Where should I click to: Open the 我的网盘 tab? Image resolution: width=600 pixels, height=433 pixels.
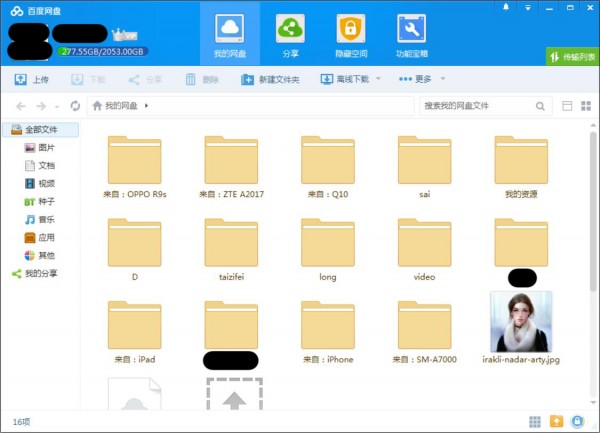point(230,35)
